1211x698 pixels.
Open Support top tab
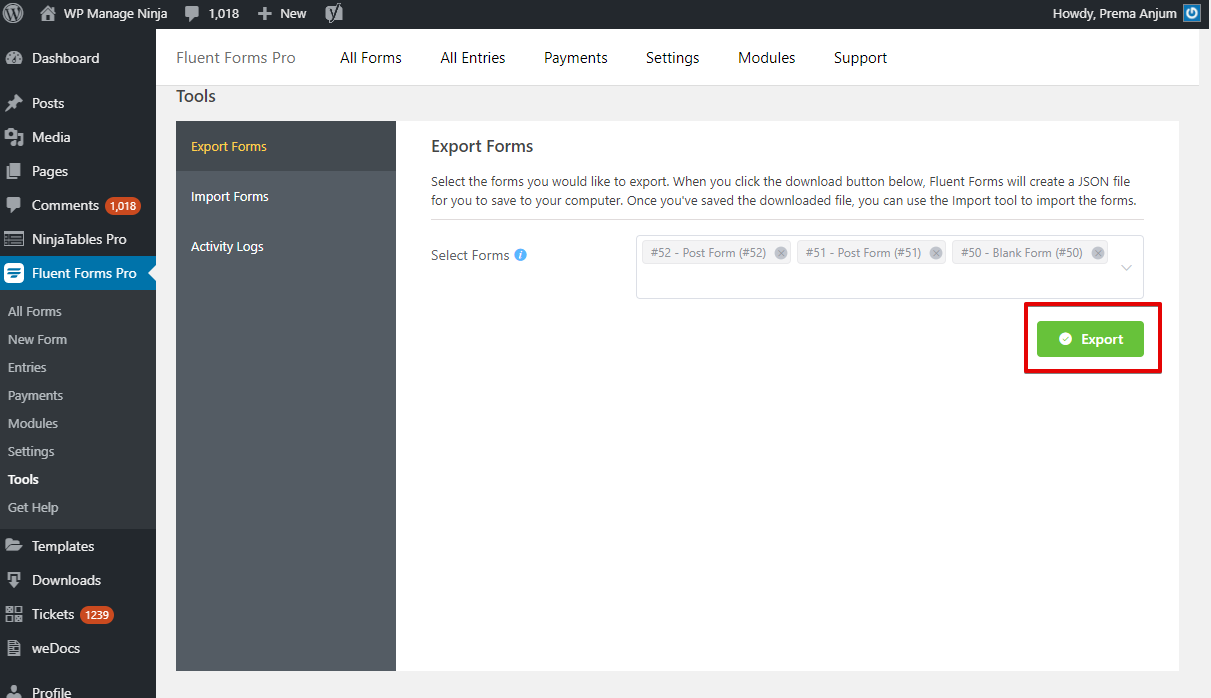(861, 58)
